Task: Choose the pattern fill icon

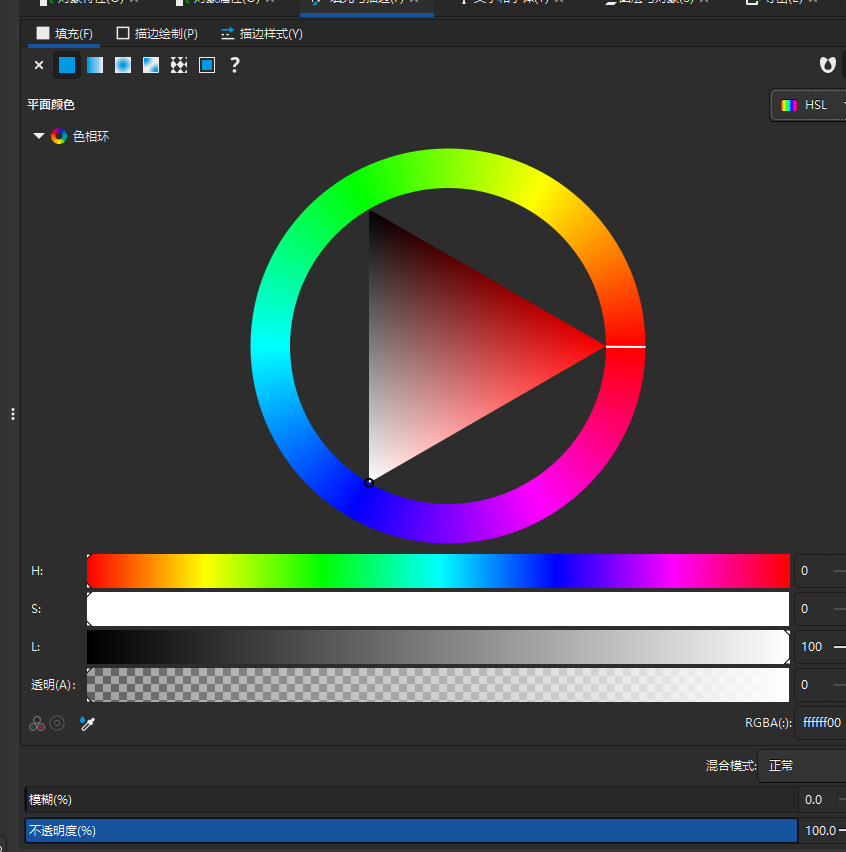Action: click(179, 65)
